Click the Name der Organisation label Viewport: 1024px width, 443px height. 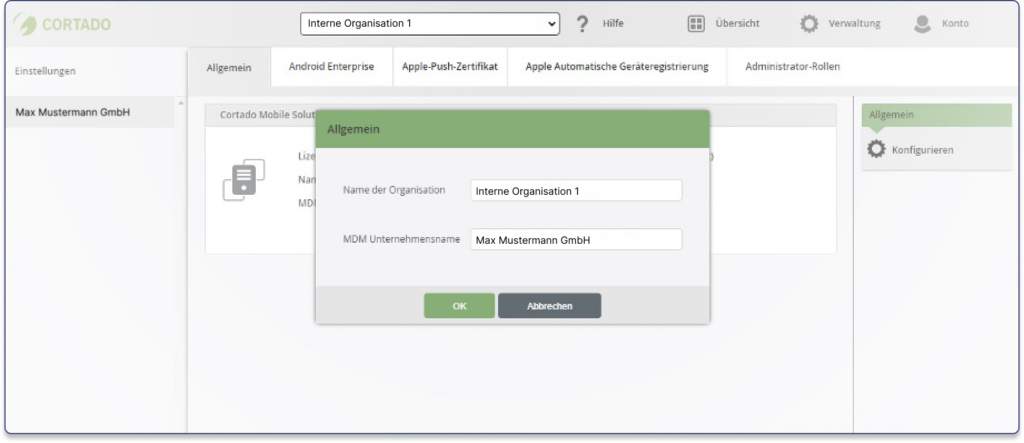pyautogui.click(x=394, y=190)
